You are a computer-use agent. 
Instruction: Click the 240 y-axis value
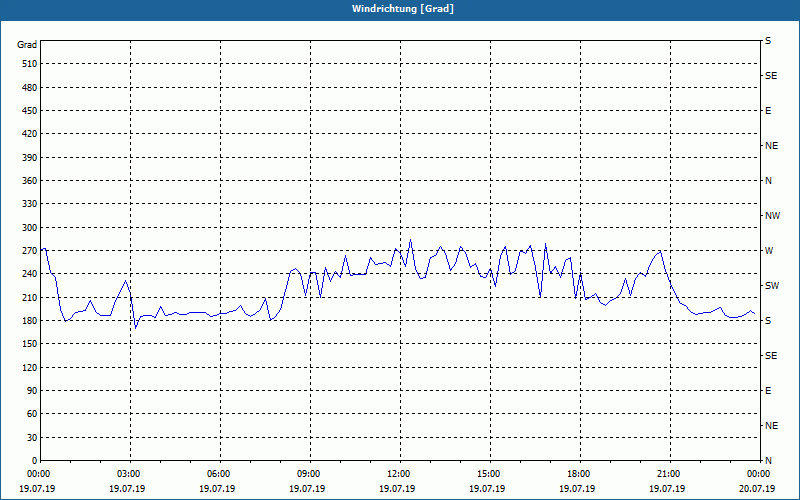[x=30, y=274]
